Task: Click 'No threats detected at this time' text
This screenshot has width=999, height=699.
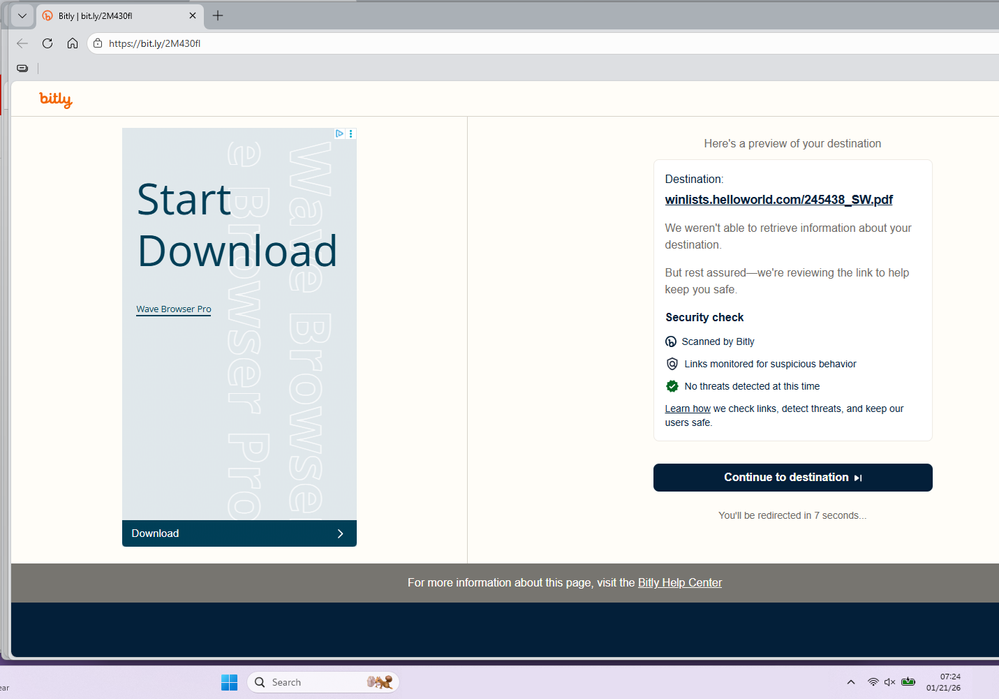Action: point(752,386)
